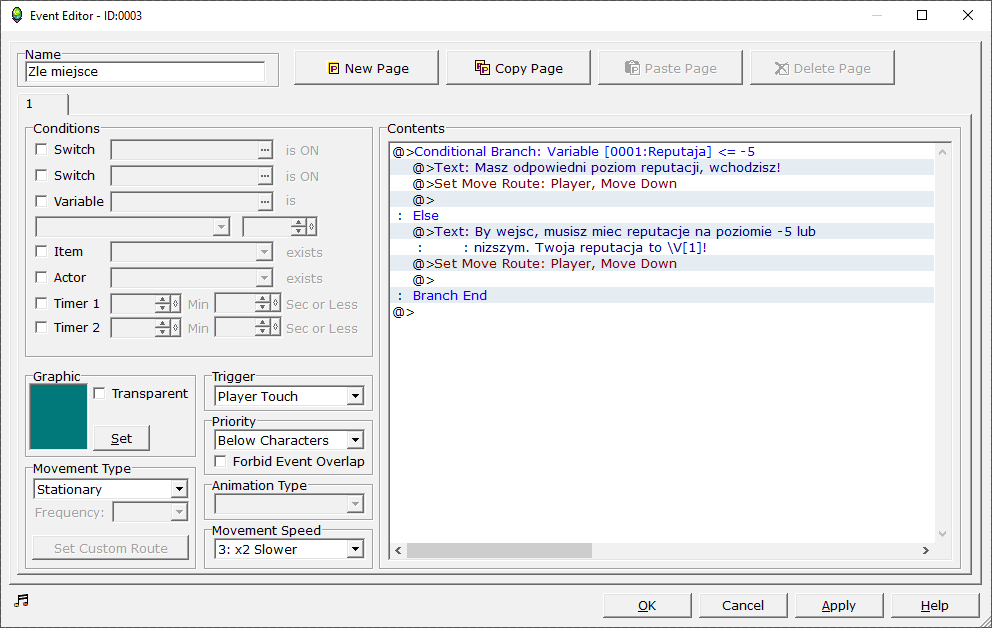Click the Contents scroll left arrow
Screen dimensions: 992x628
click(x=398, y=550)
